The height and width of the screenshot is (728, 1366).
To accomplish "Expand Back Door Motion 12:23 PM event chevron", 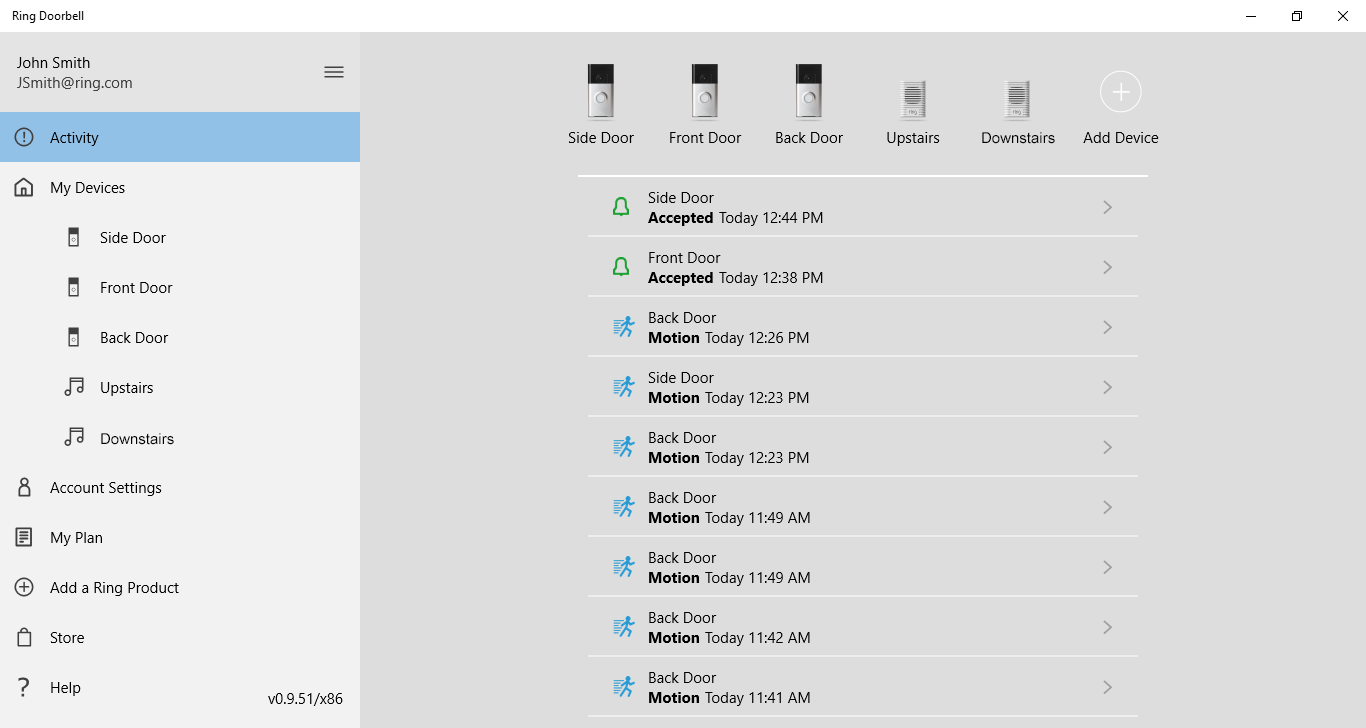I will (1107, 447).
